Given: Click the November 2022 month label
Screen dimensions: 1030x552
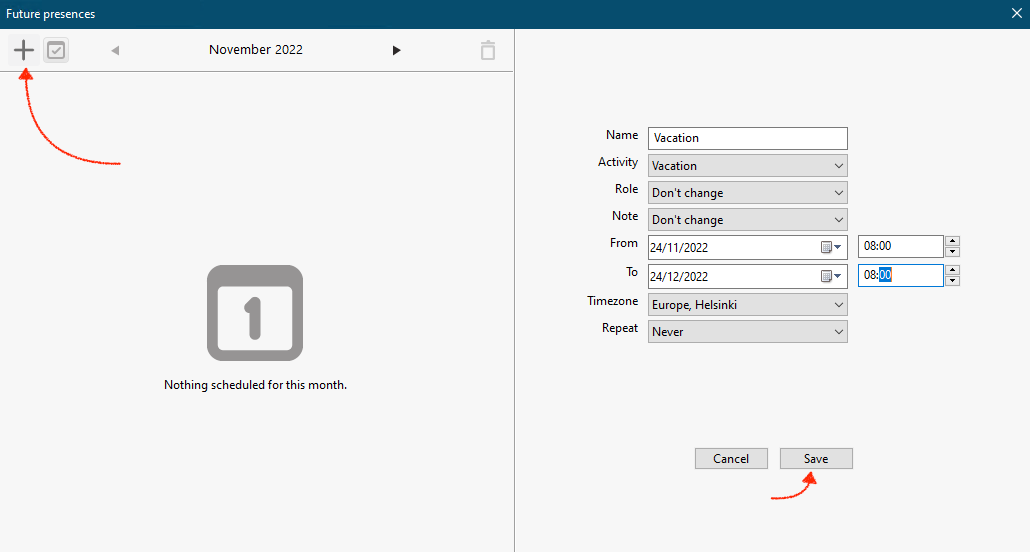Looking at the screenshot, I should [256, 50].
